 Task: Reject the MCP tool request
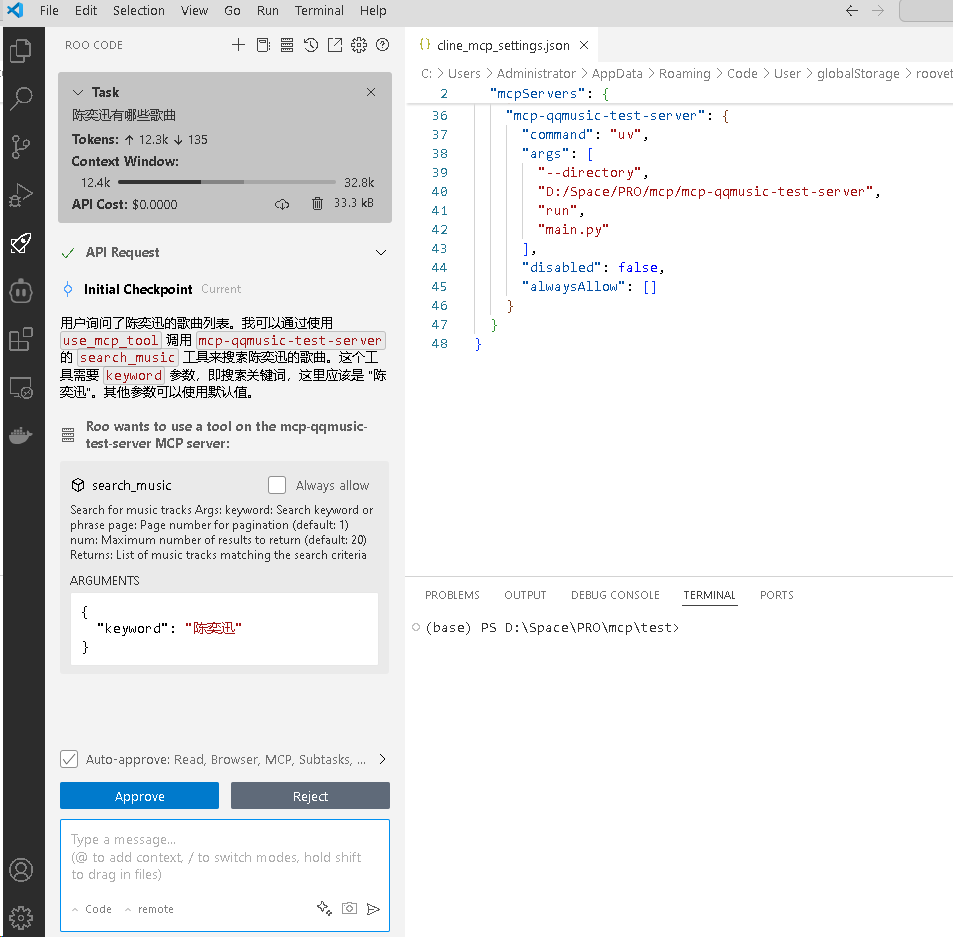(310, 796)
